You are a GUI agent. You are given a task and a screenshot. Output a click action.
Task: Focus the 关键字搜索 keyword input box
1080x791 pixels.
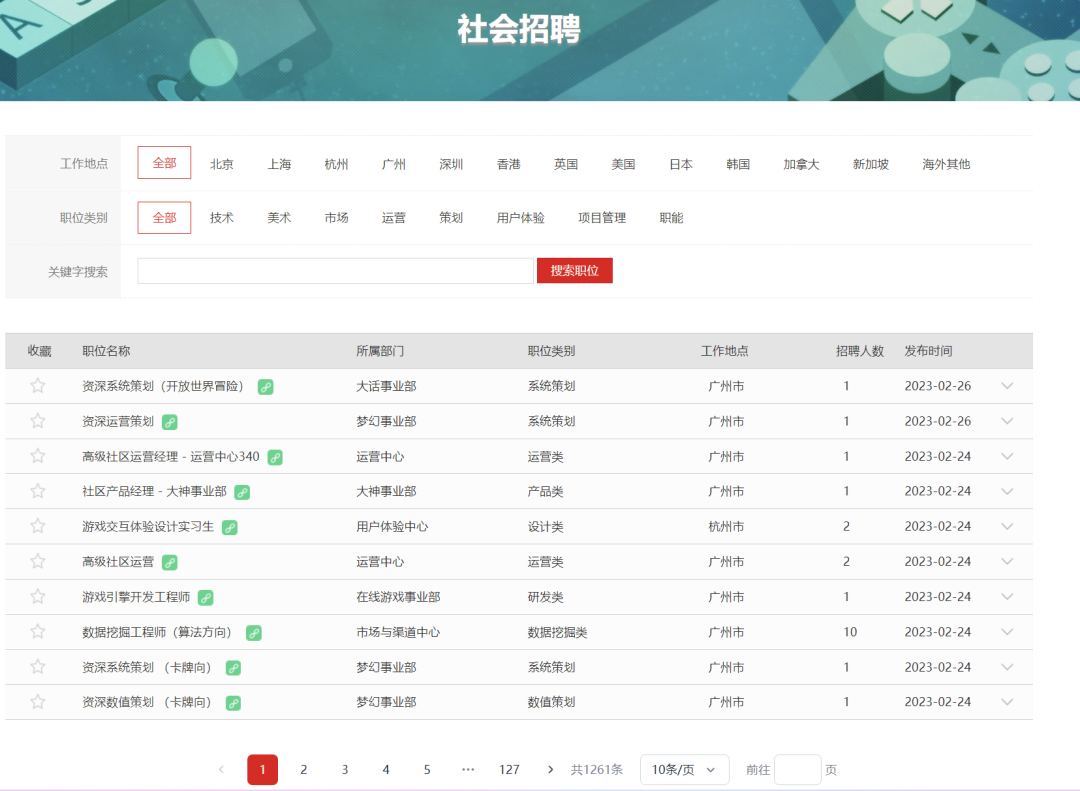click(335, 271)
